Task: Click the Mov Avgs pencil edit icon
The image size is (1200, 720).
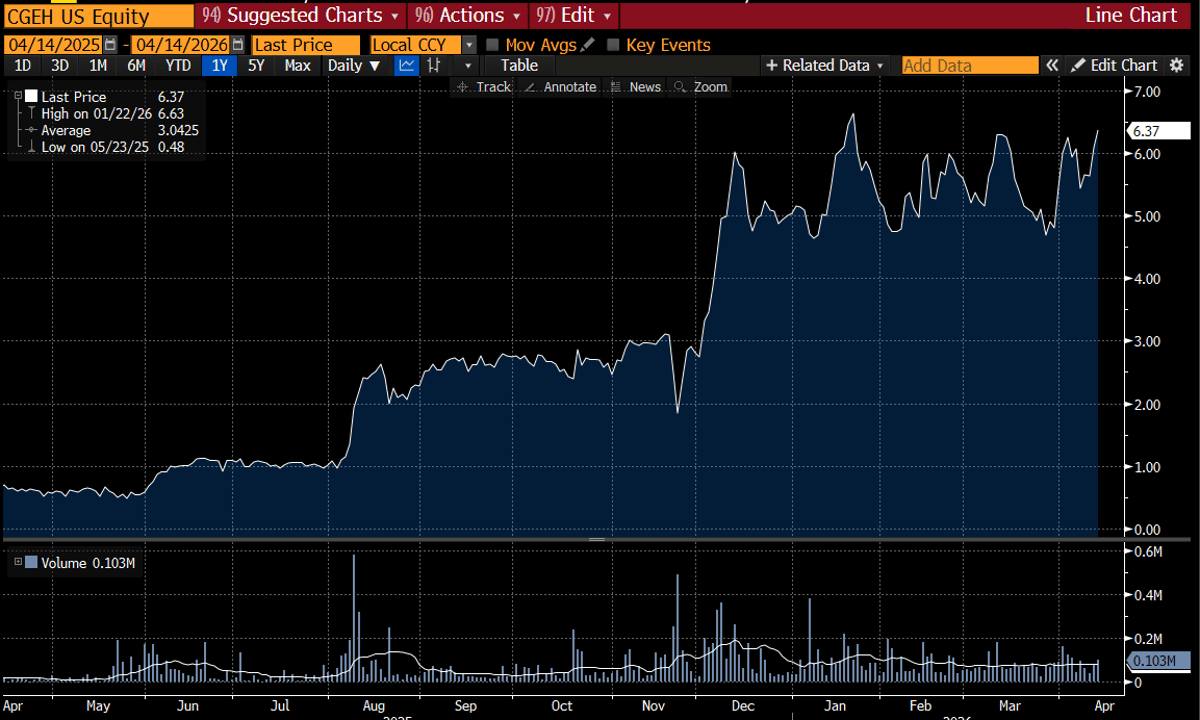Action: coord(587,45)
